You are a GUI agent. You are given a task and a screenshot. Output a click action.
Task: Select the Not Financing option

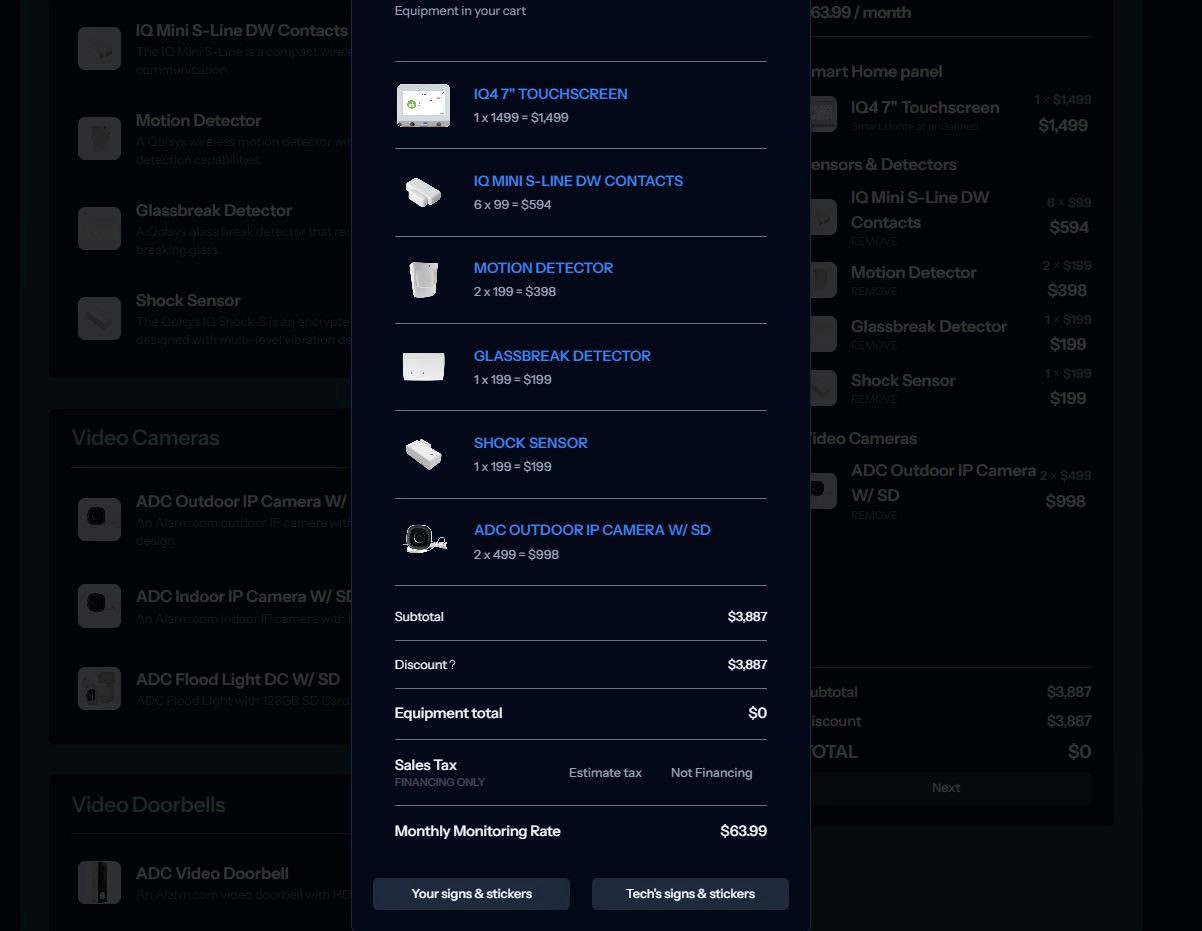coord(711,773)
